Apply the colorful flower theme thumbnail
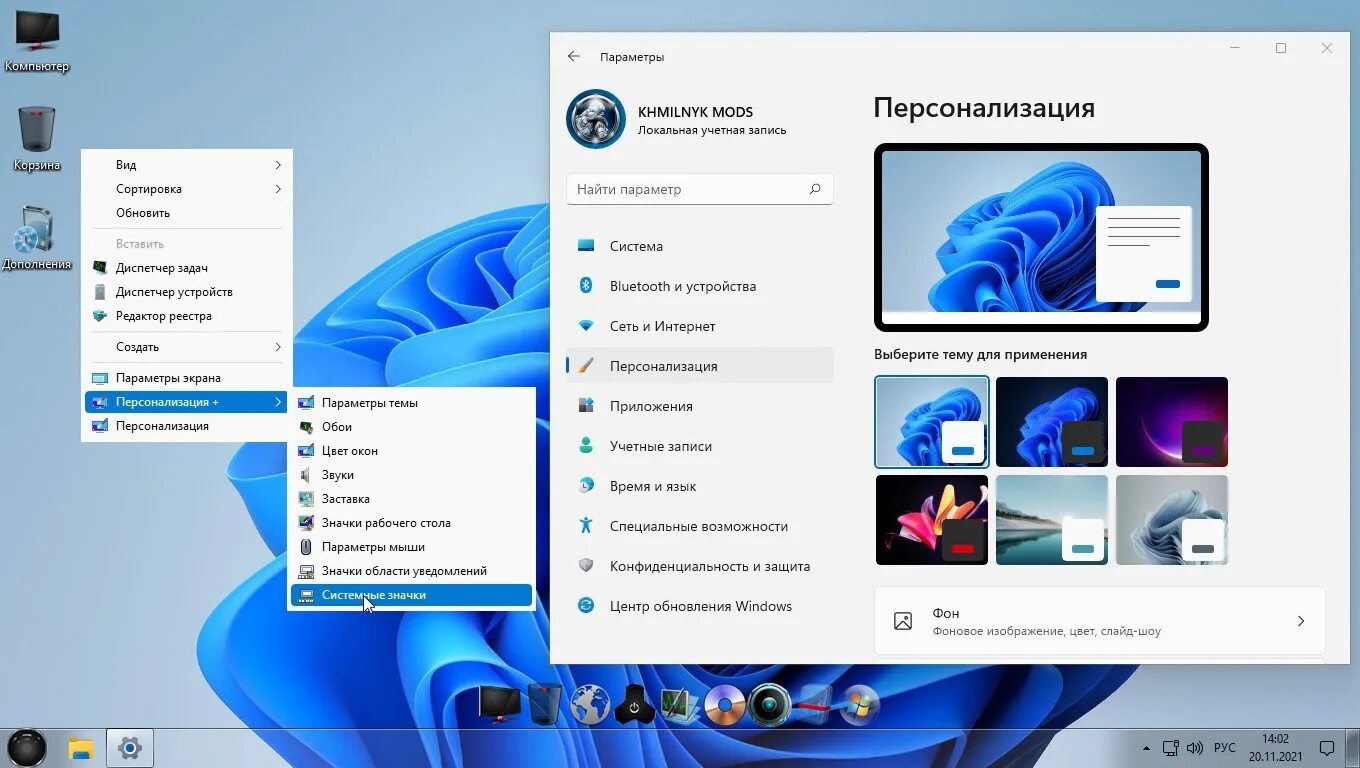 click(x=932, y=520)
